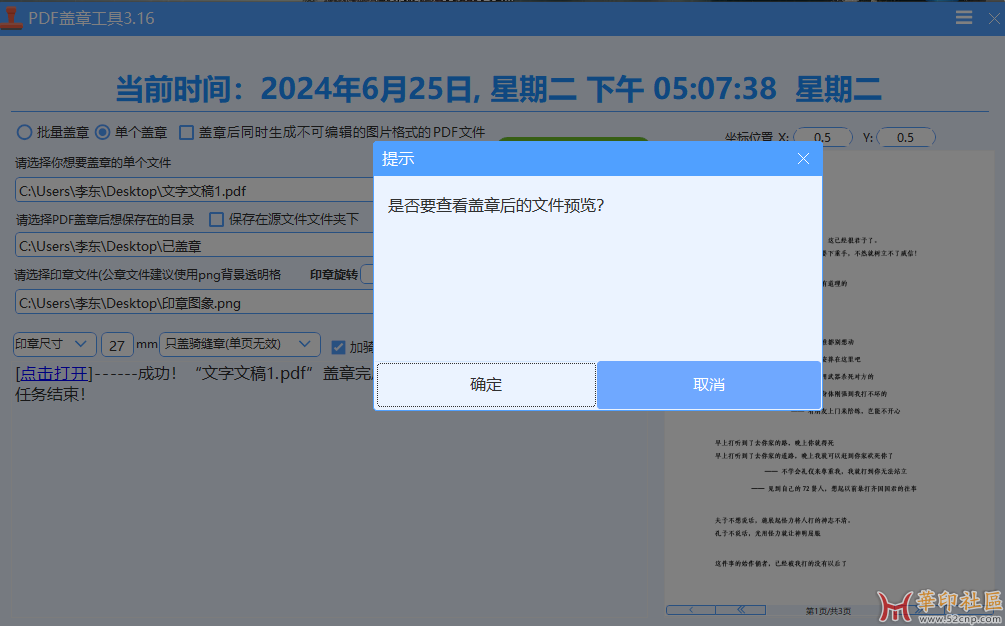Click the stamp size 27 mm field

pos(117,345)
